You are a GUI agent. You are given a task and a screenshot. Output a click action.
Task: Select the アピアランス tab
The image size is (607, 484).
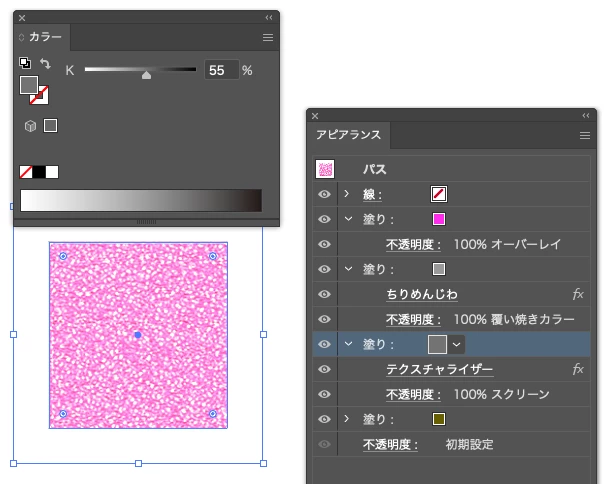(x=348, y=135)
